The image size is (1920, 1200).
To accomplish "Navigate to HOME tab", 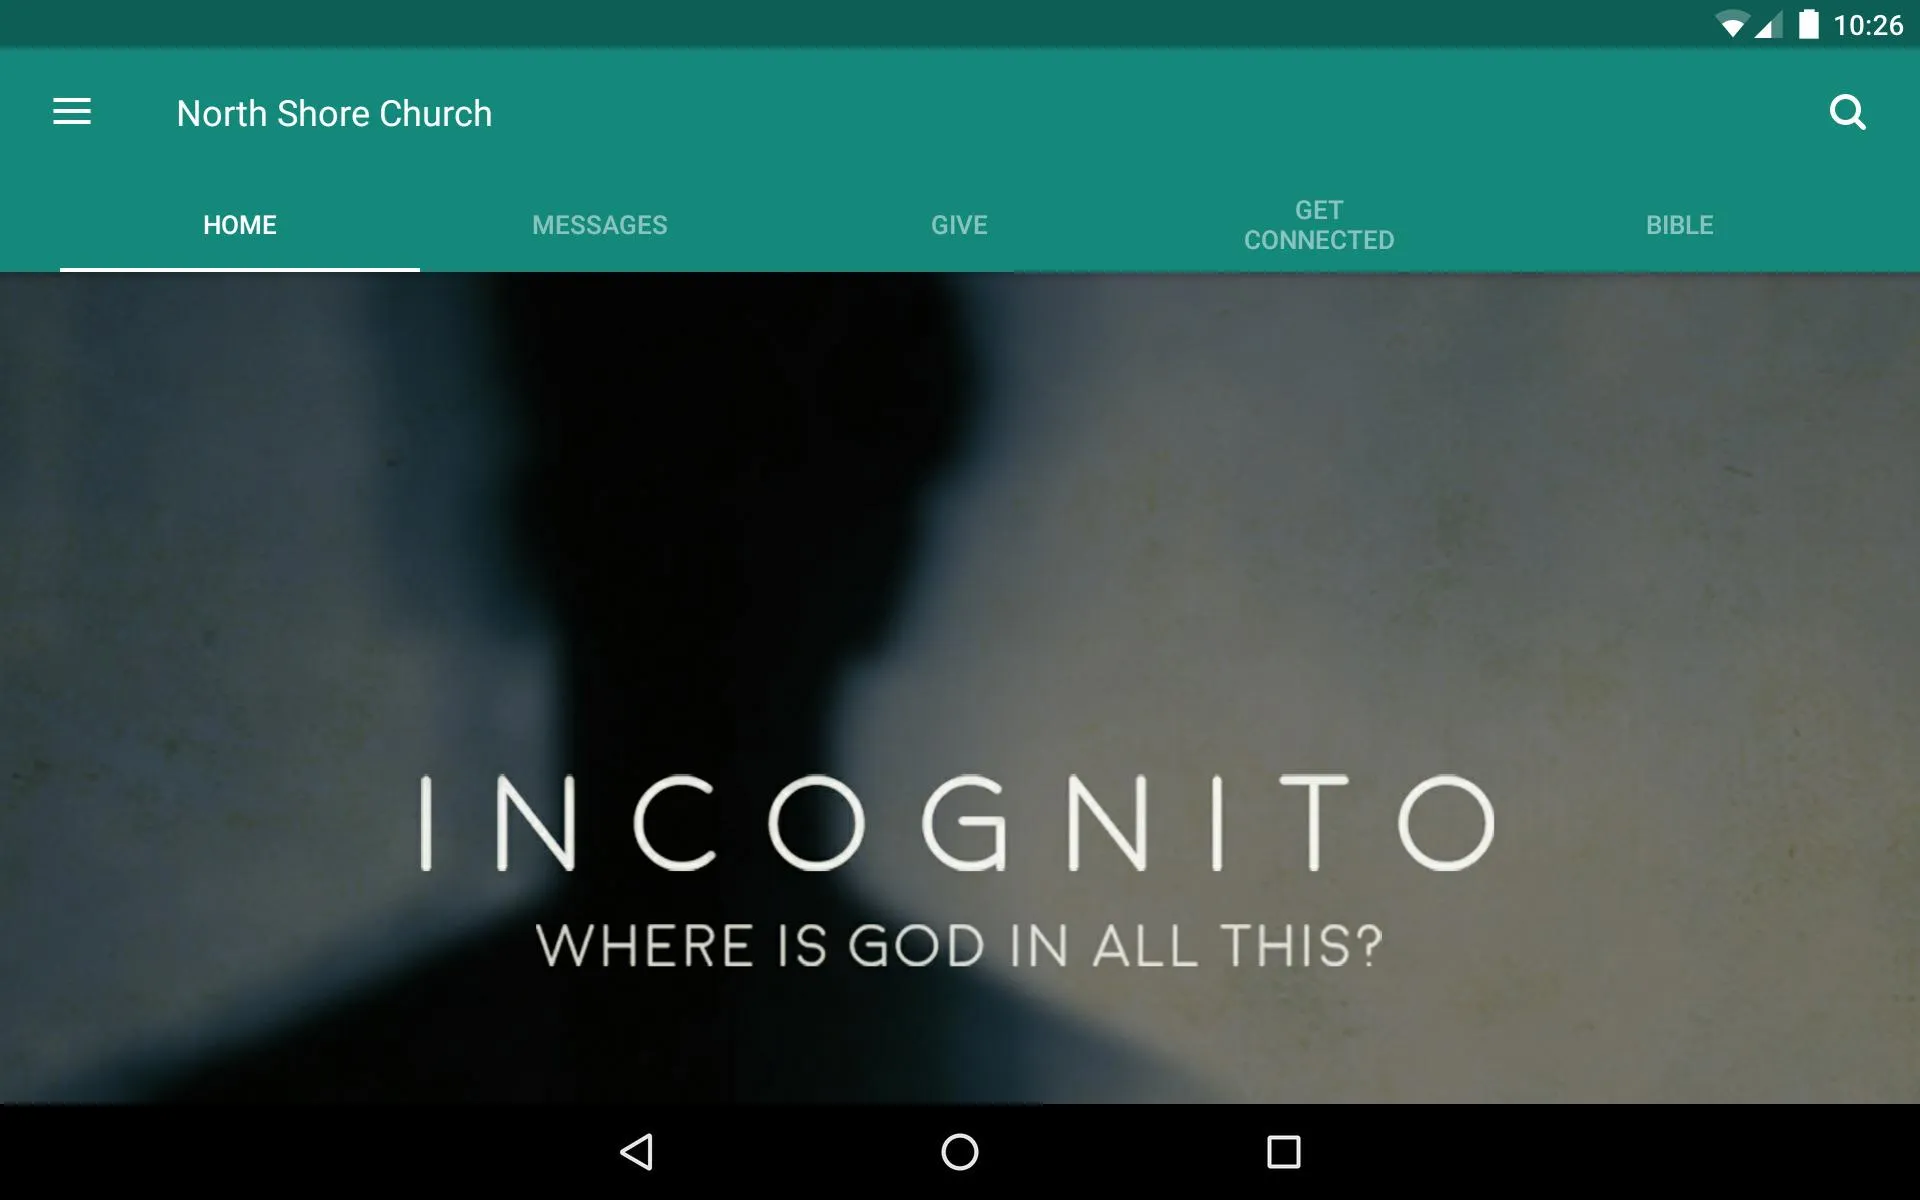I will pos(239,224).
